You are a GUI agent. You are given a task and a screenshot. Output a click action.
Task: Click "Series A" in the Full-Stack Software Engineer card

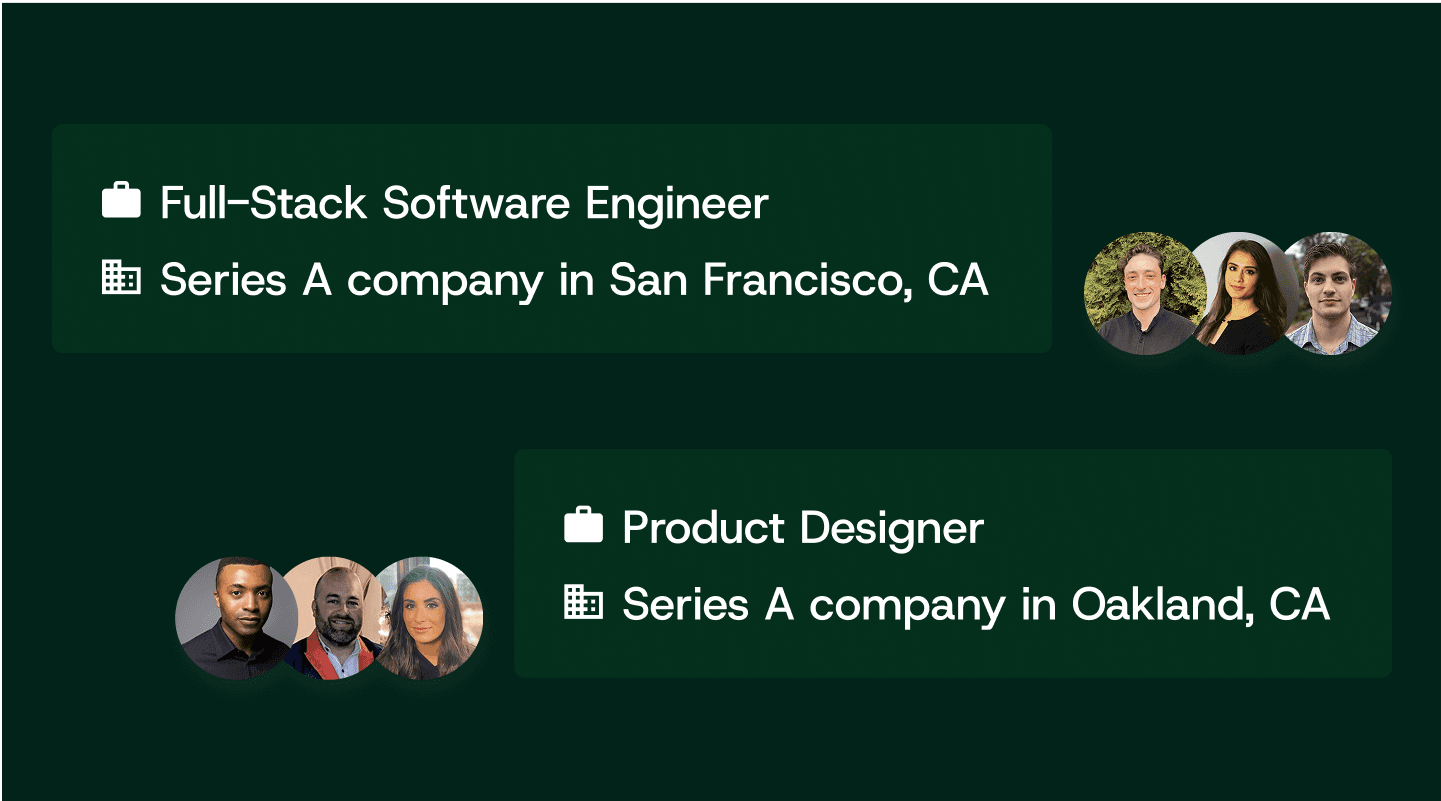[245, 280]
